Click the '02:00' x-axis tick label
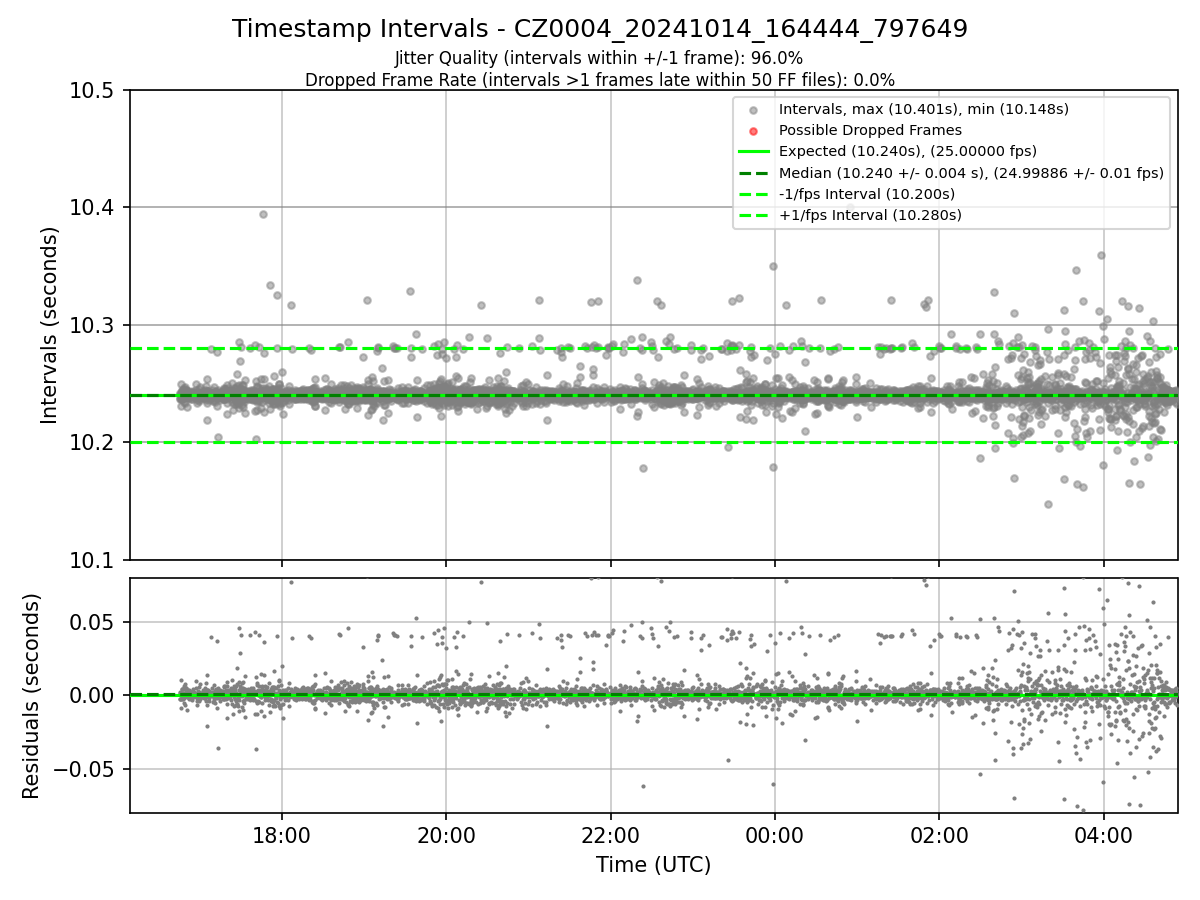The width and height of the screenshot is (1200, 900). [x=939, y=834]
